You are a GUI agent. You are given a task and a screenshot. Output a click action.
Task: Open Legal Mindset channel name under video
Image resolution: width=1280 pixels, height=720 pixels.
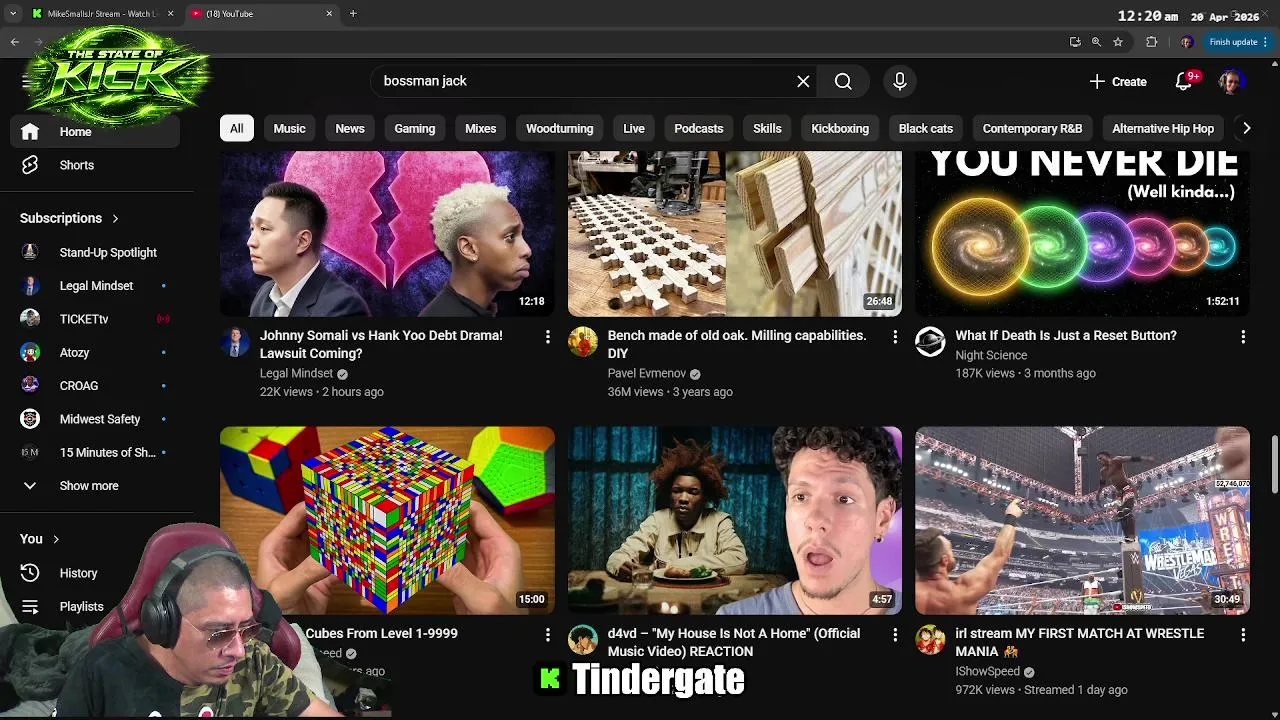coord(296,374)
